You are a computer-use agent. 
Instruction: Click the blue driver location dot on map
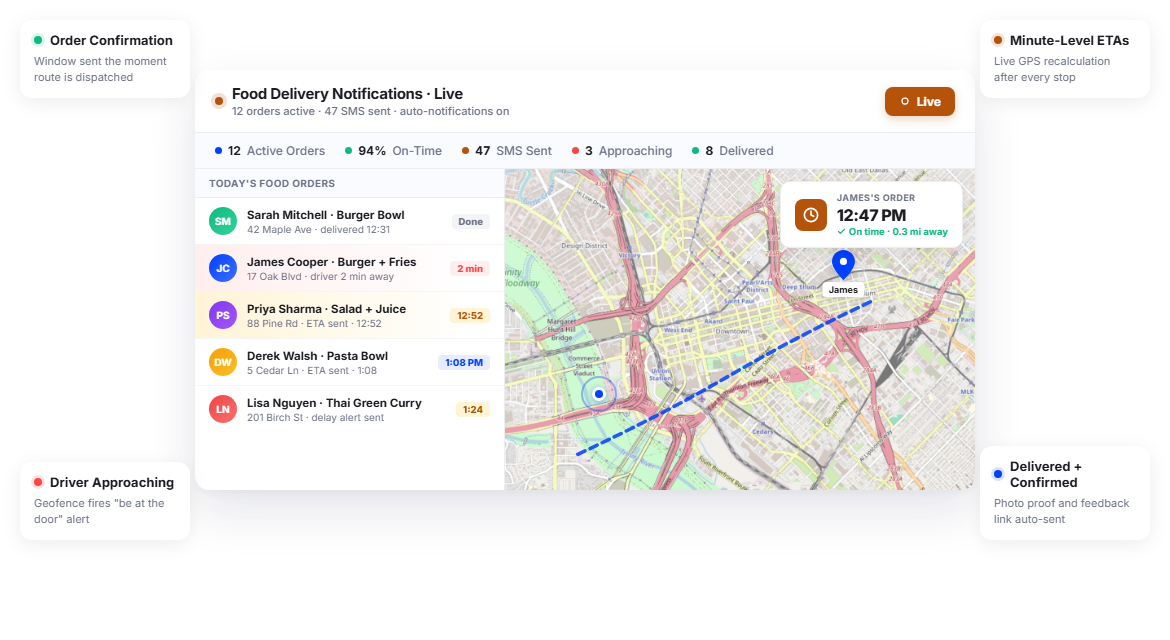(x=598, y=394)
